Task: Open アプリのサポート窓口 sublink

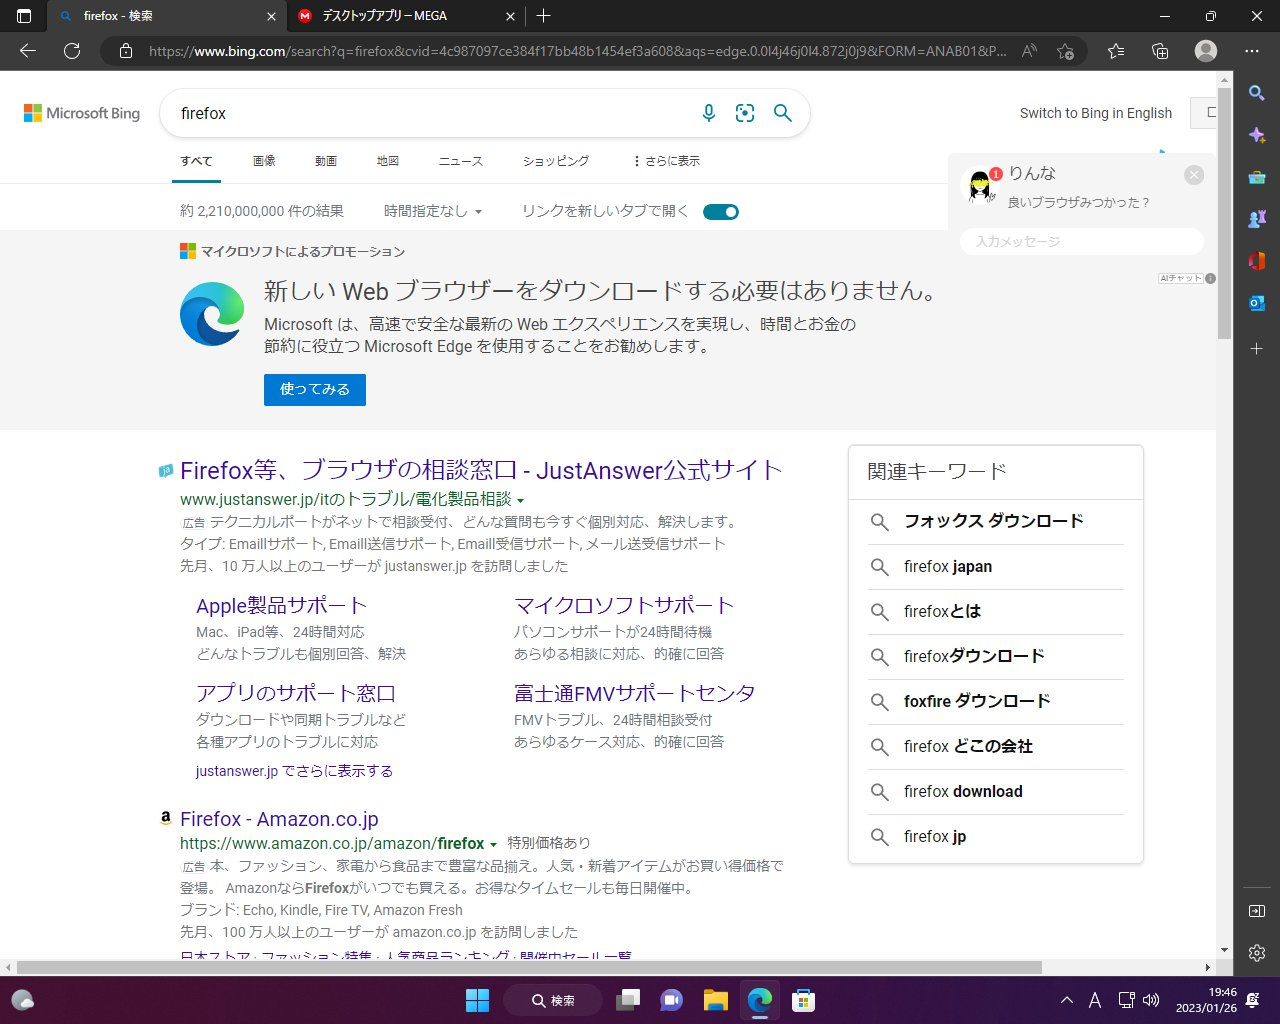Action: [296, 694]
